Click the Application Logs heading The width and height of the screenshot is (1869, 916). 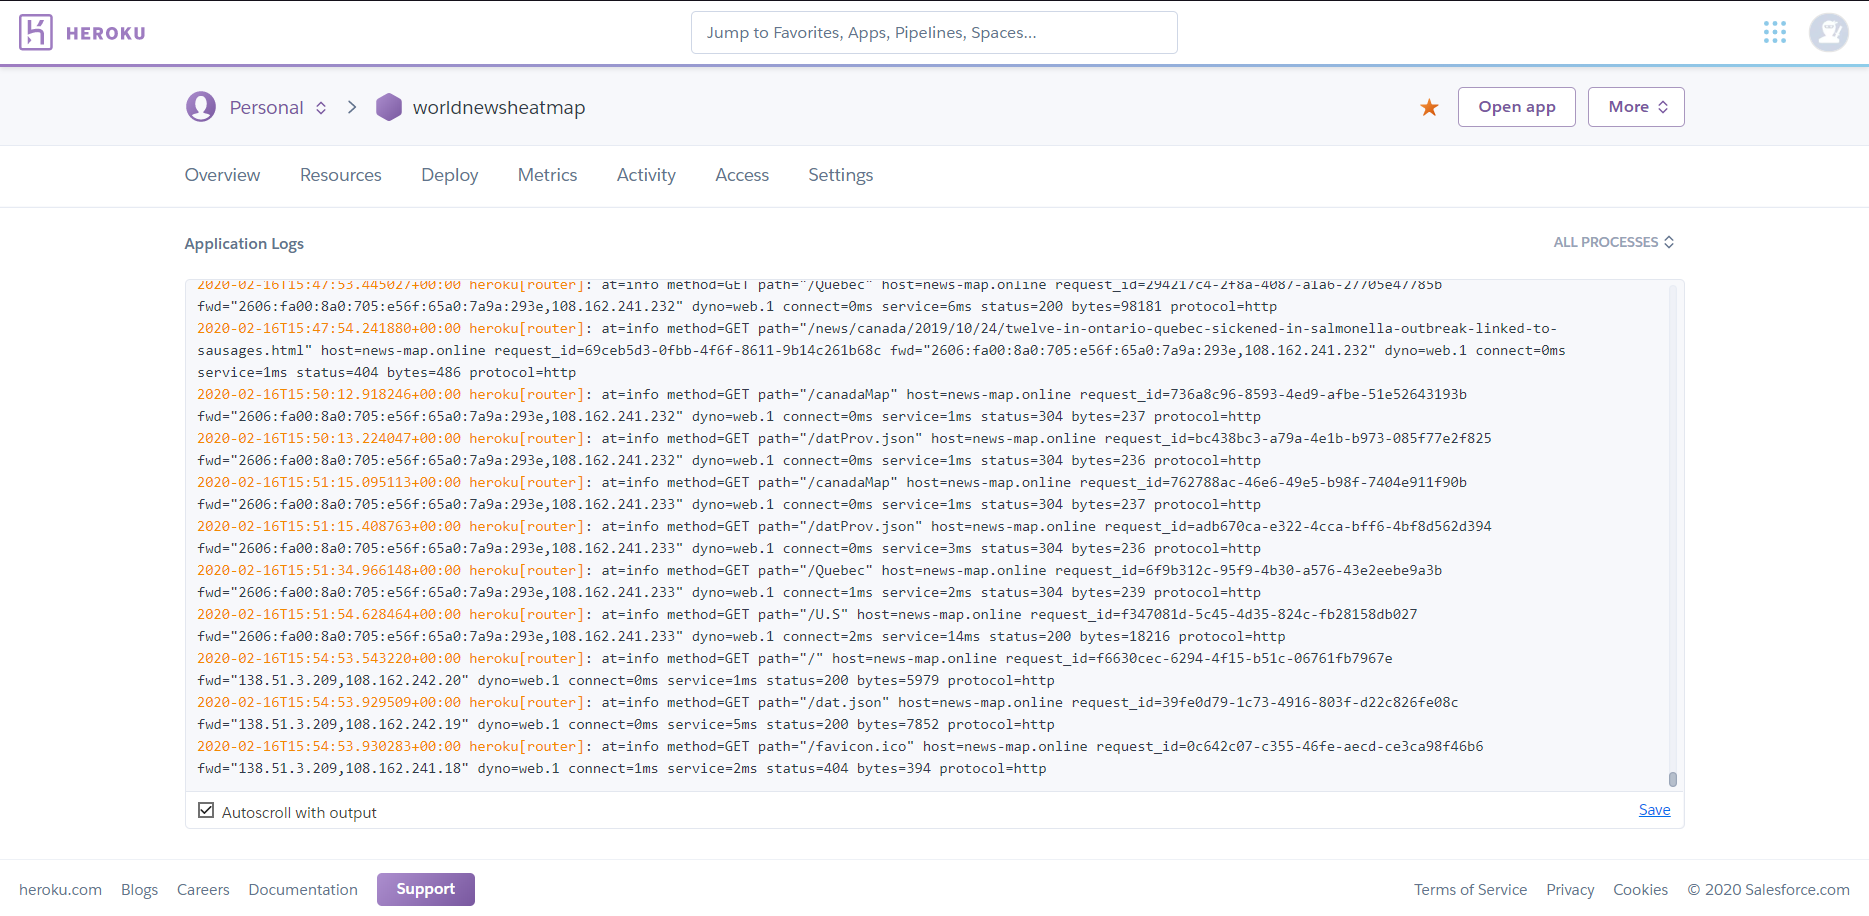(244, 244)
